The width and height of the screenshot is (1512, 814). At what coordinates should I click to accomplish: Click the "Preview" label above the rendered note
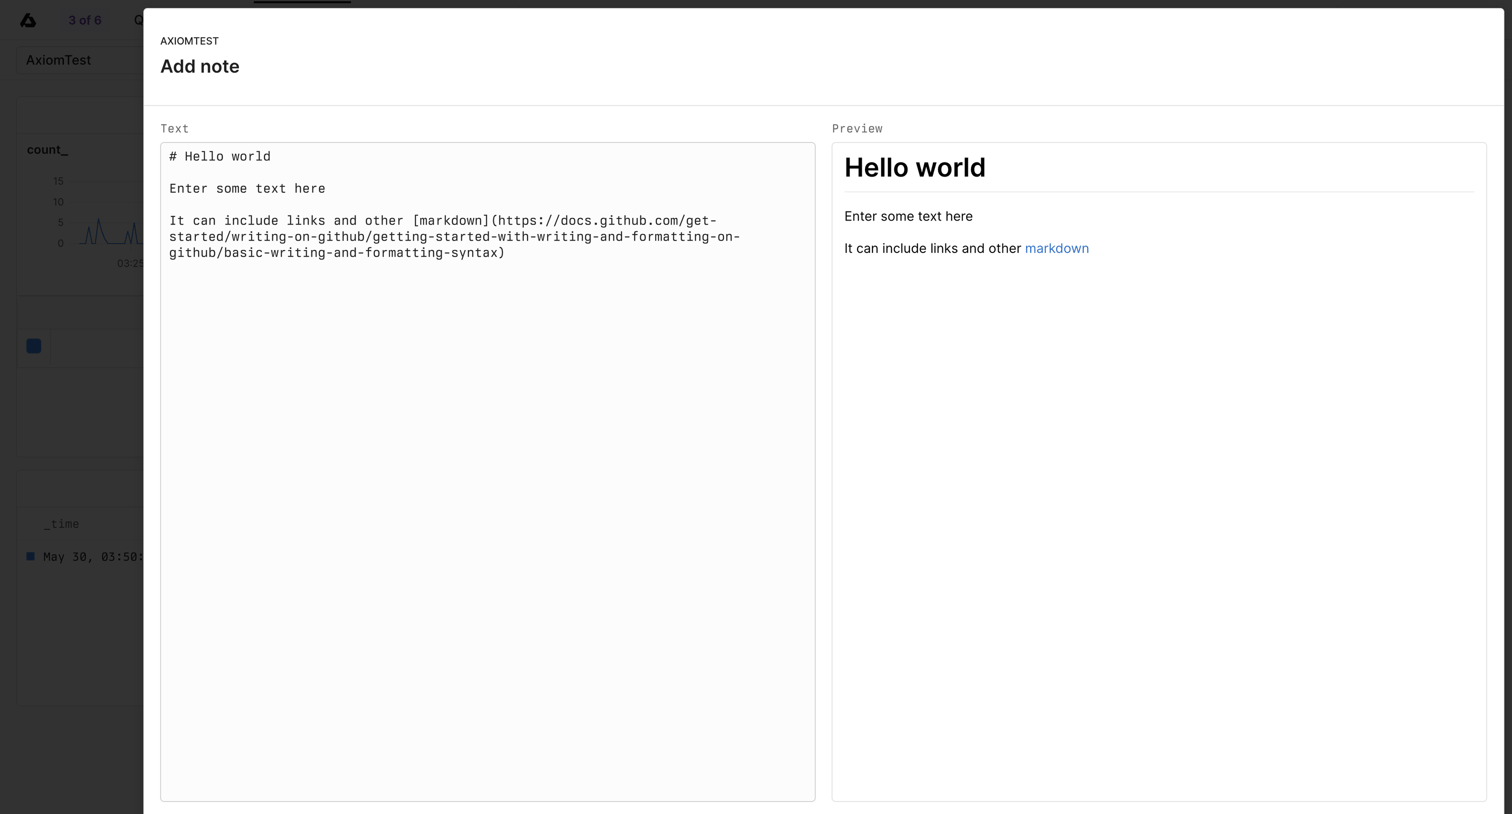(857, 129)
